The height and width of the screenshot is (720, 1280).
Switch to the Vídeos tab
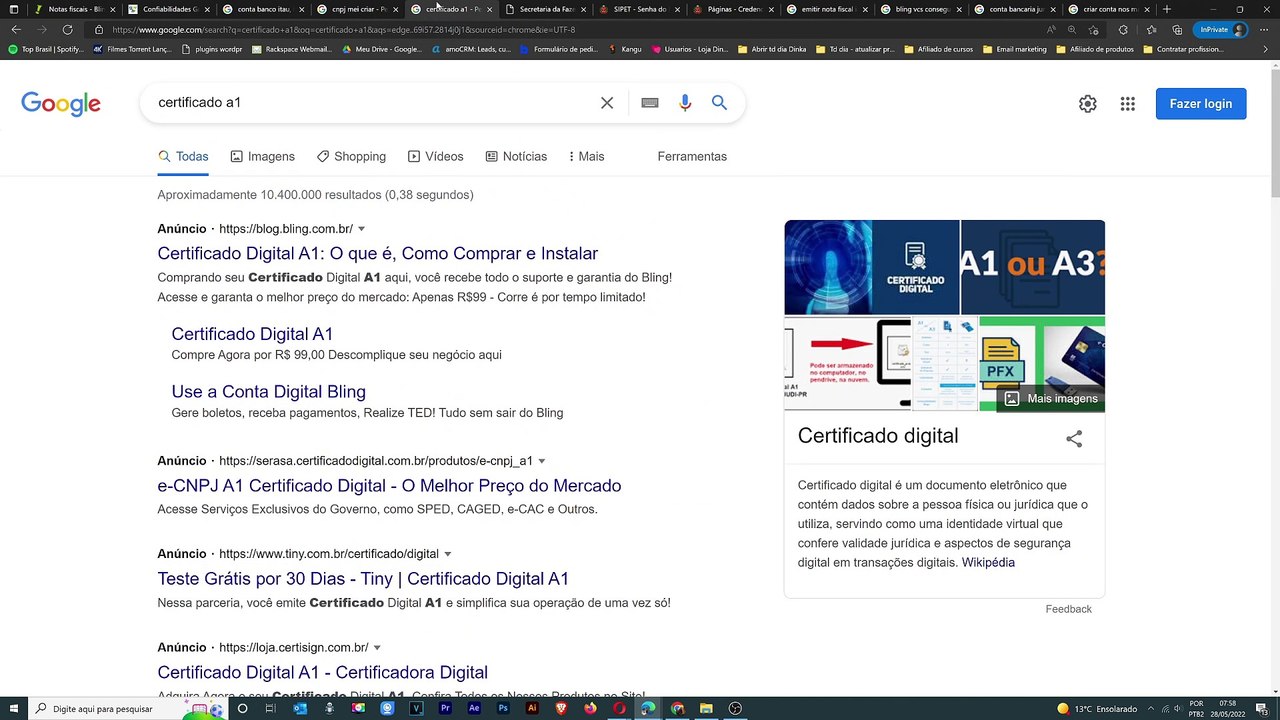pyautogui.click(x=435, y=157)
